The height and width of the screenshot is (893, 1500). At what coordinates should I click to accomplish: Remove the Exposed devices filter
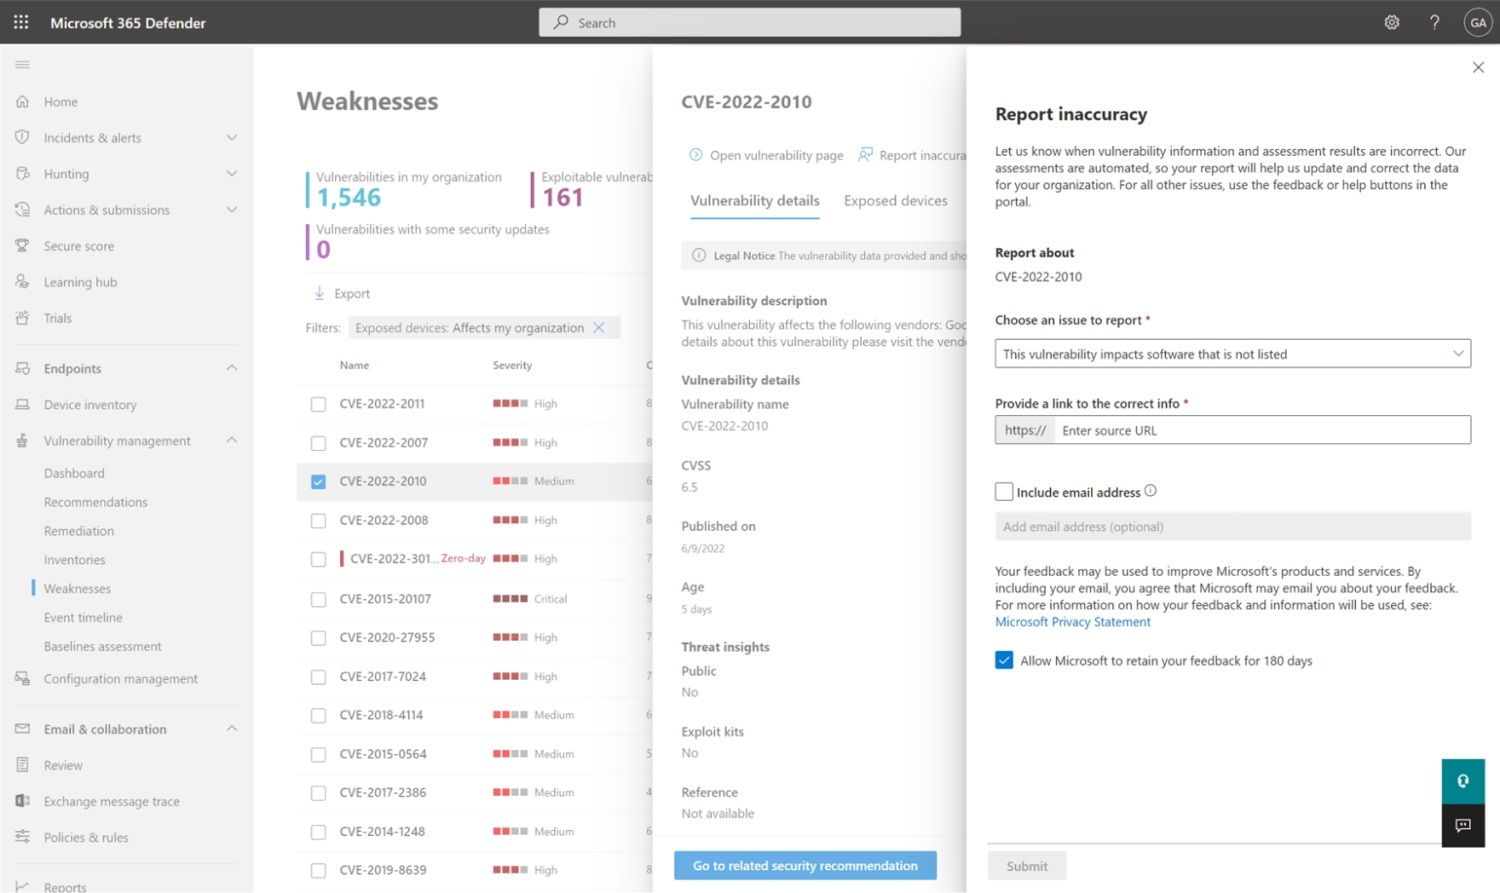(599, 328)
